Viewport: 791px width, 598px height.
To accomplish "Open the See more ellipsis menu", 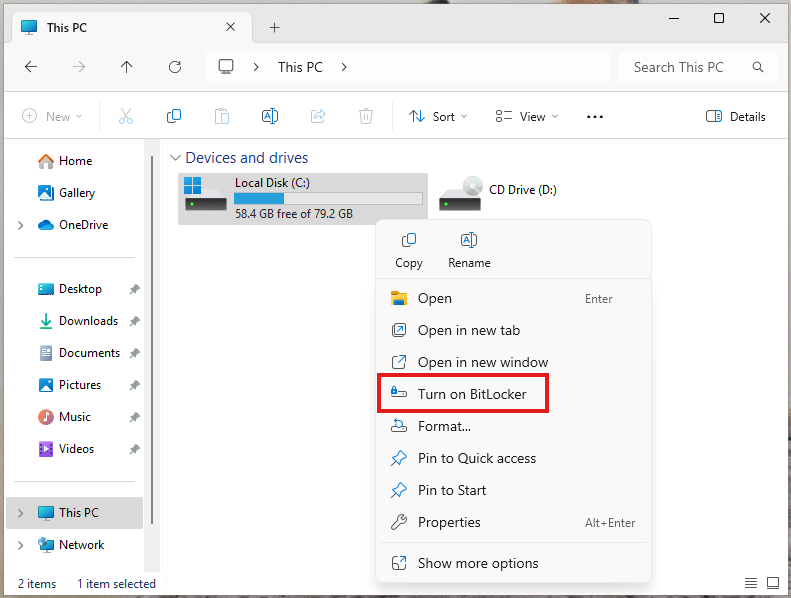I will coord(595,117).
